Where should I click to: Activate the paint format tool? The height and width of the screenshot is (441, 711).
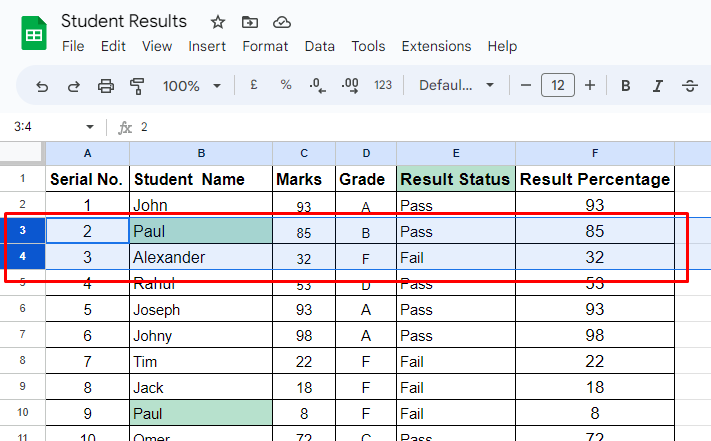tap(137, 86)
